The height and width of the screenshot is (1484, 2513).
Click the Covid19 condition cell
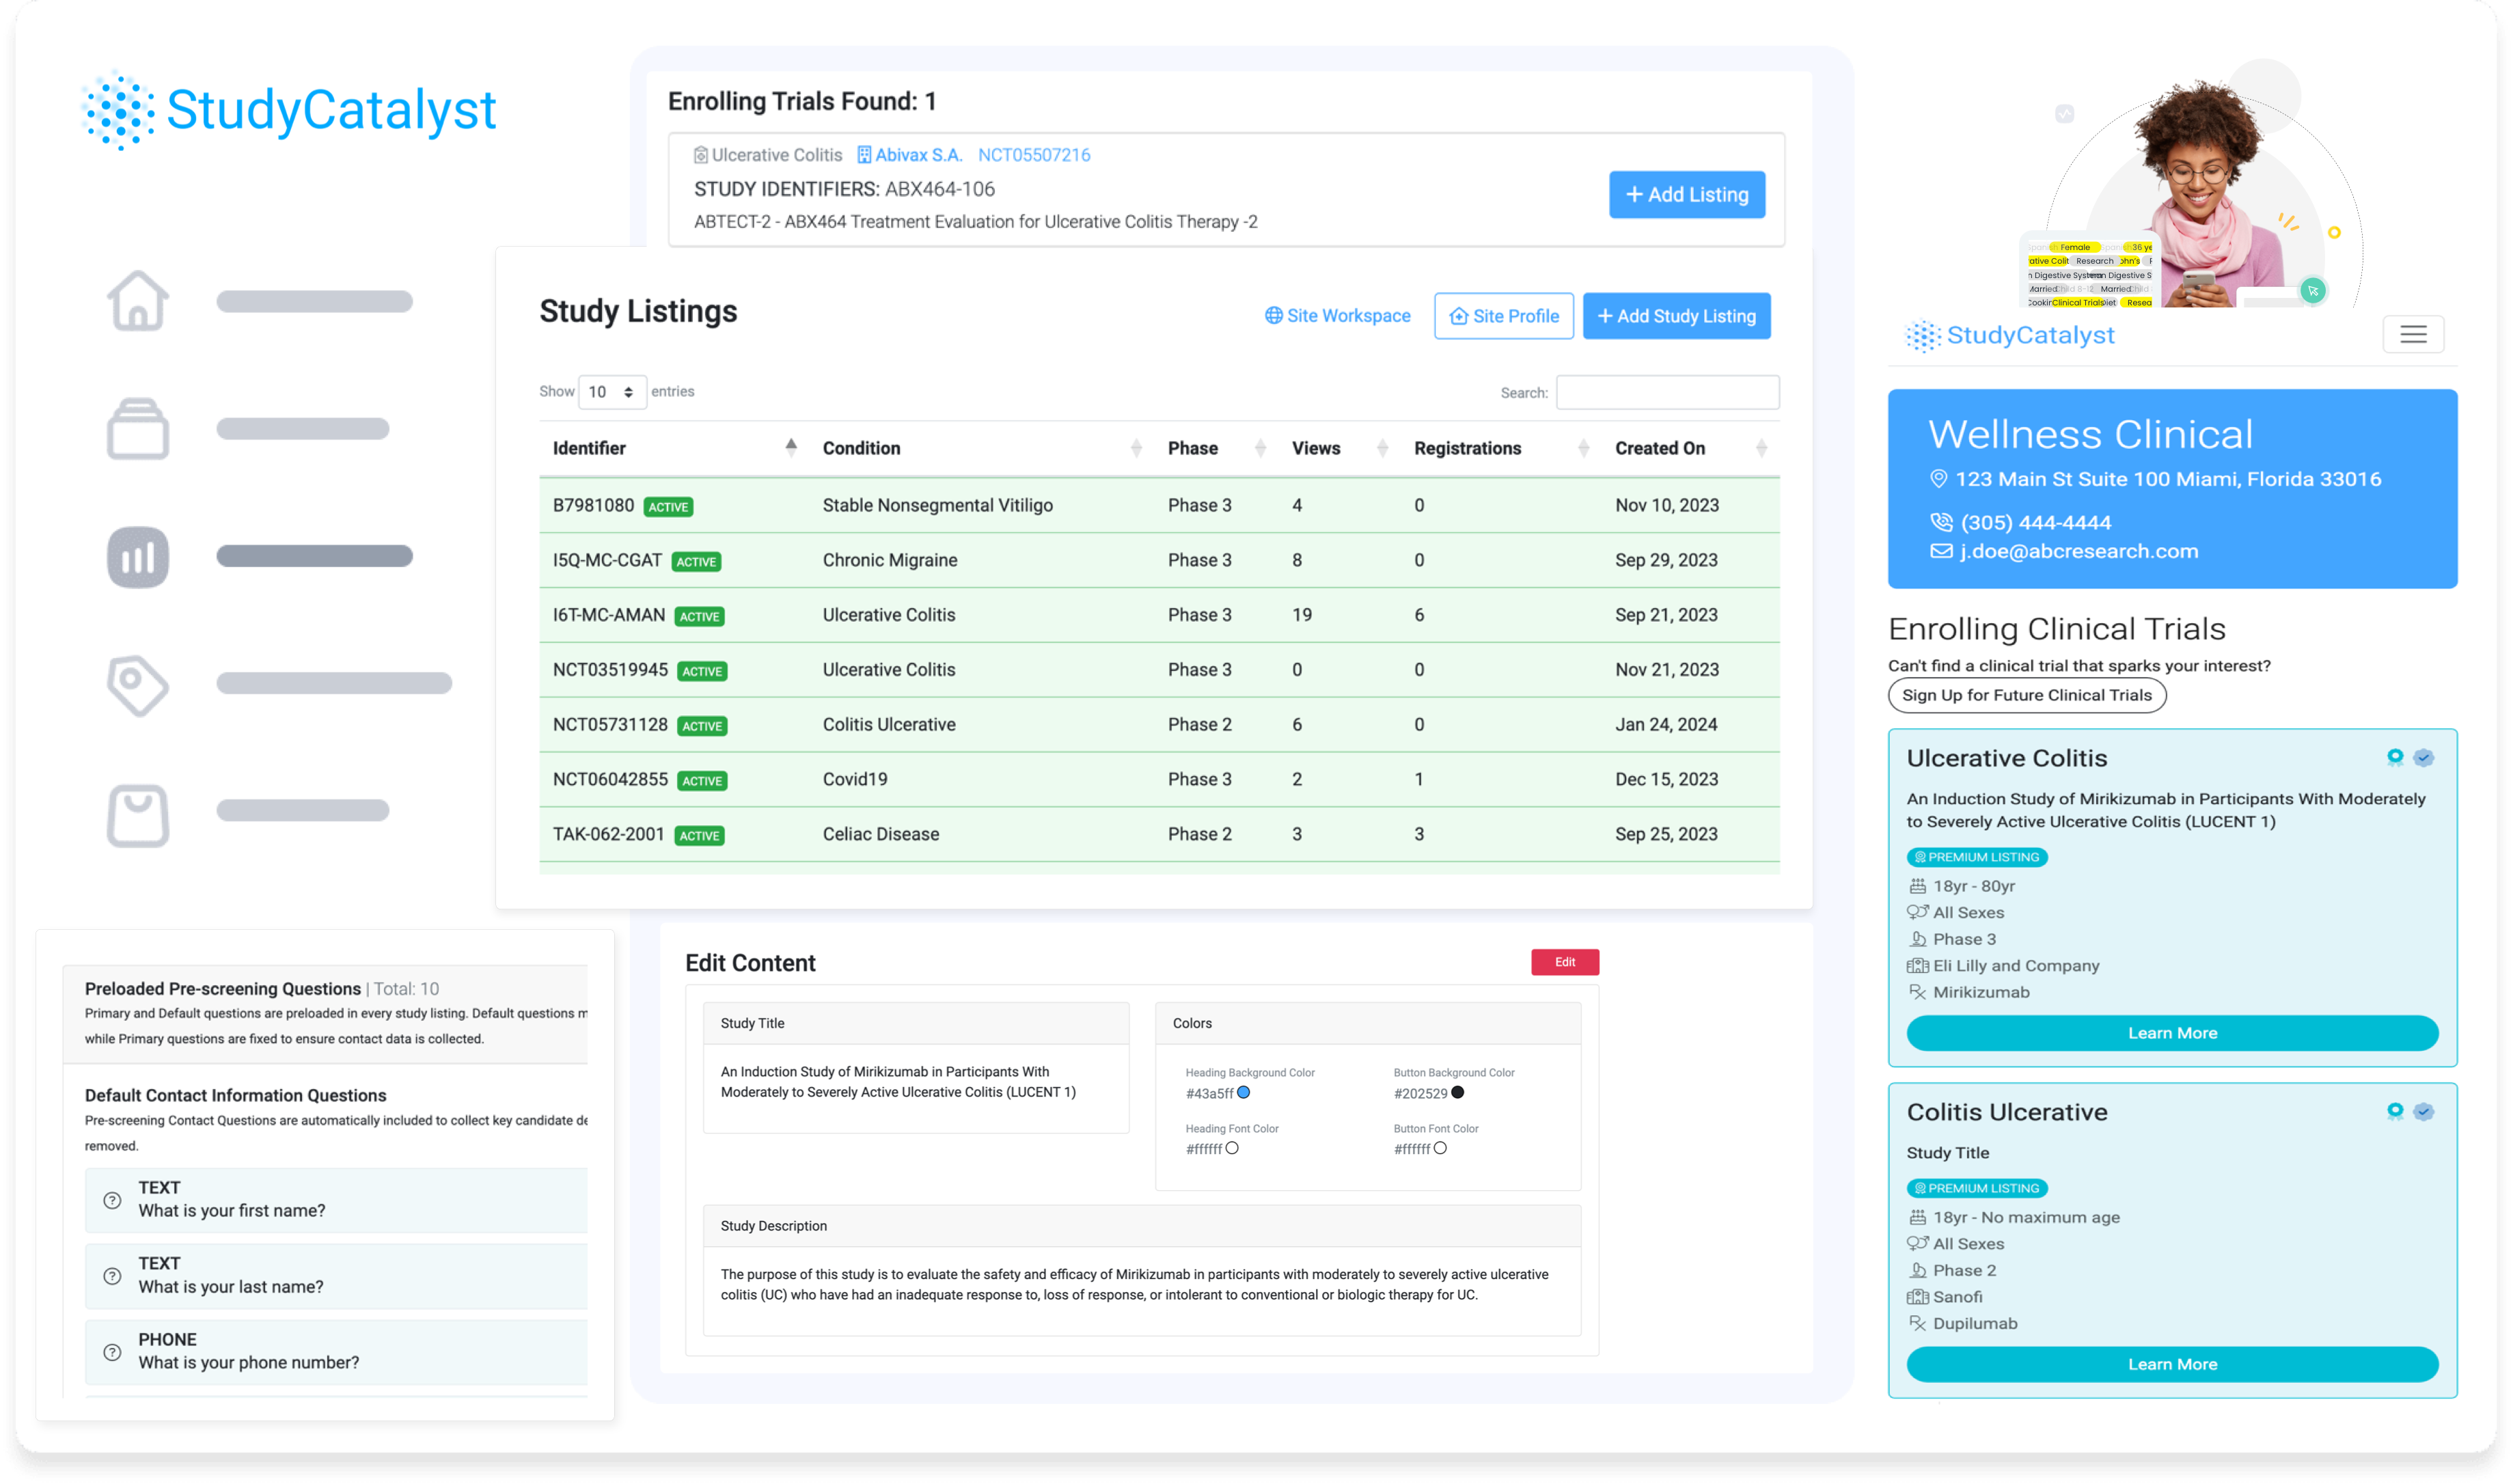(x=854, y=779)
